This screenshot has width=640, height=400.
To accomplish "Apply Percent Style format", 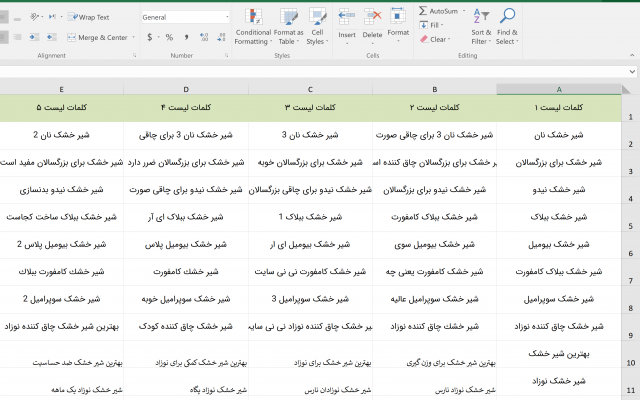I will point(169,38).
